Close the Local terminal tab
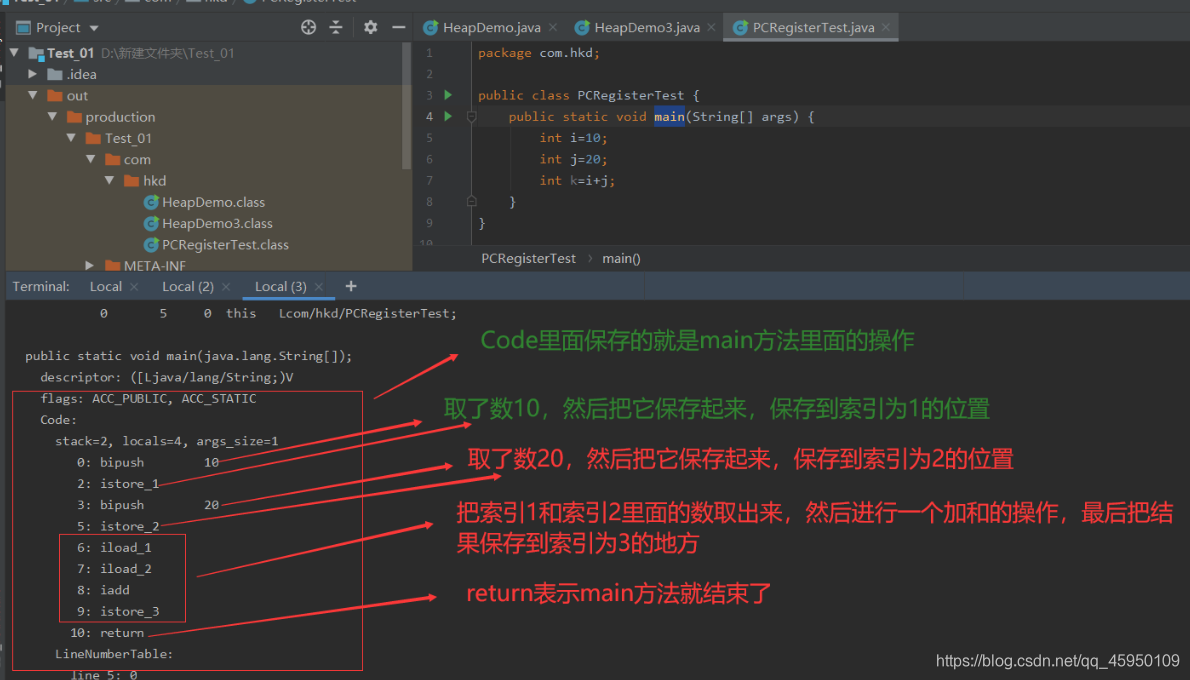The height and width of the screenshot is (680, 1190). [x=134, y=286]
